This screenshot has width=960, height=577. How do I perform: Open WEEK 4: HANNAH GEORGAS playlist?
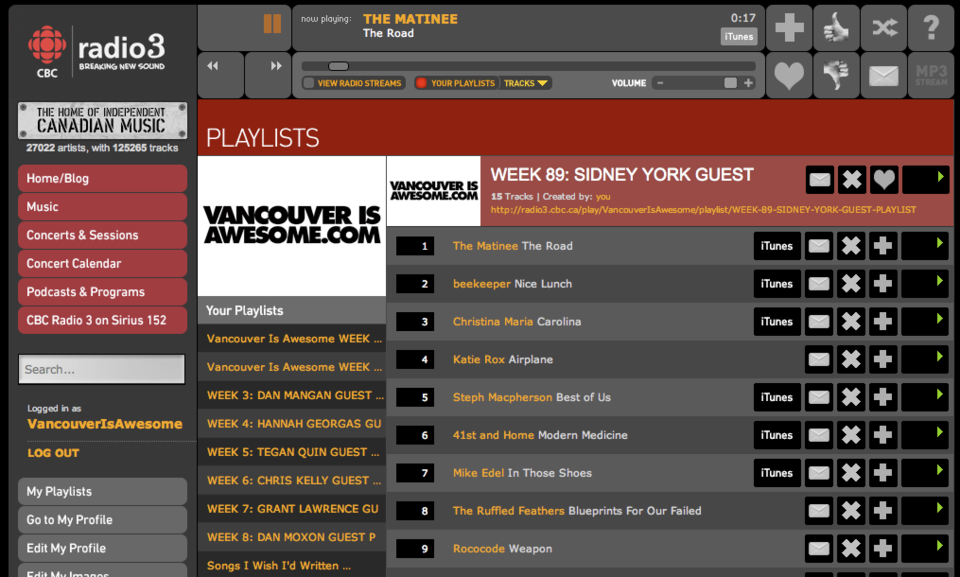click(x=292, y=424)
